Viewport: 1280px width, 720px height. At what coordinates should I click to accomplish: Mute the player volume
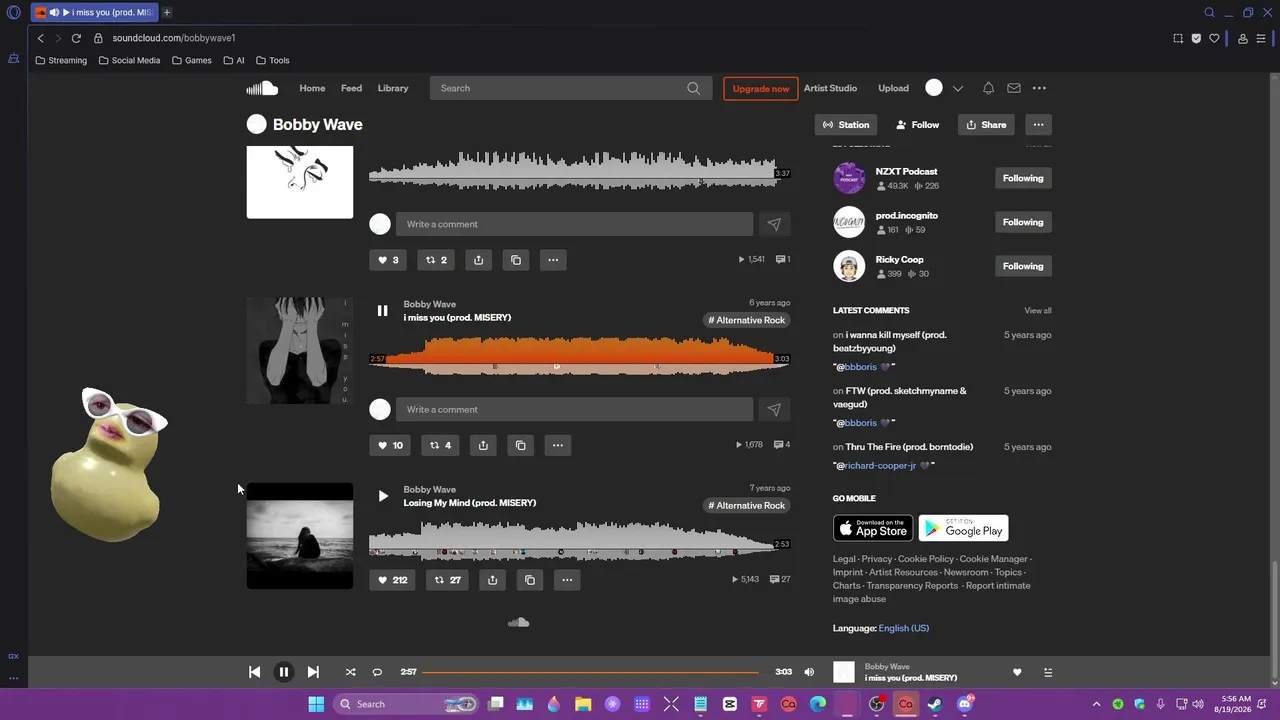click(809, 672)
